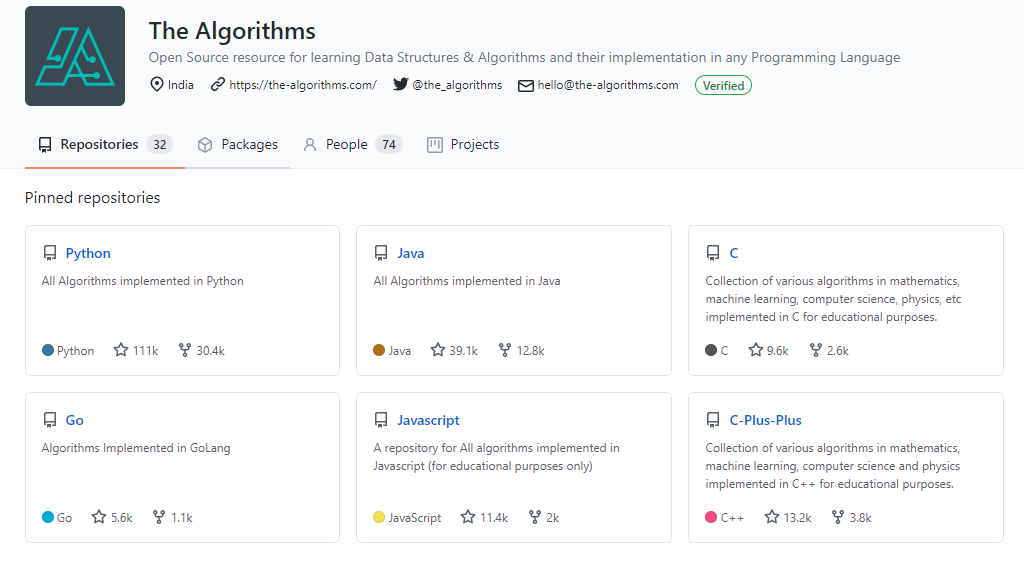This screenshot has width=1024, height=562.
Task: Click the hello@the-algorithms.com email link
Action: click(607, 85)
